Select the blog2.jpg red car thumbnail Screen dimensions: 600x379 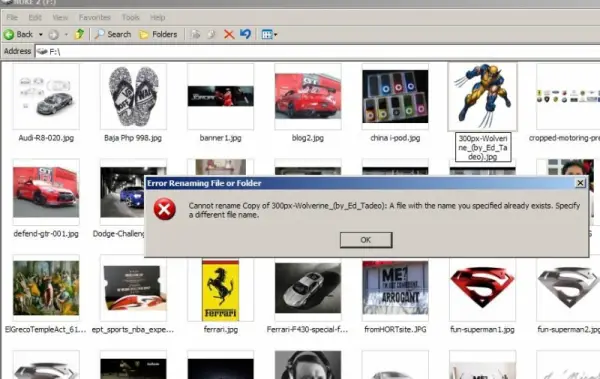pyautogui.click(x=308, y=96)
